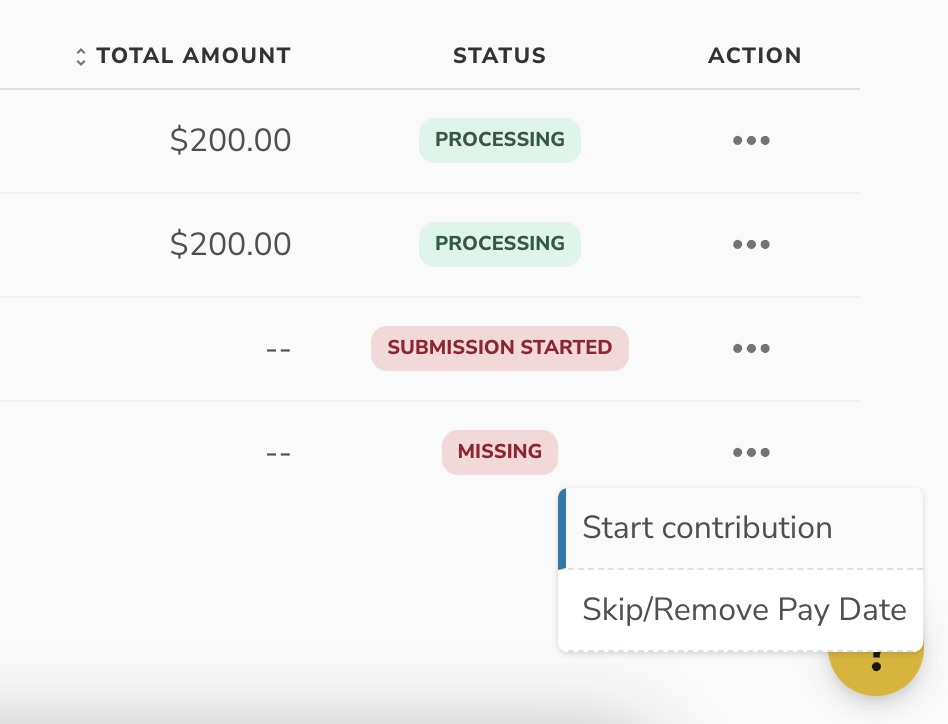The width and height of the screenshot is (948, 724).
Task: Click the Processing badge in the top row
Action: [499, 140]
